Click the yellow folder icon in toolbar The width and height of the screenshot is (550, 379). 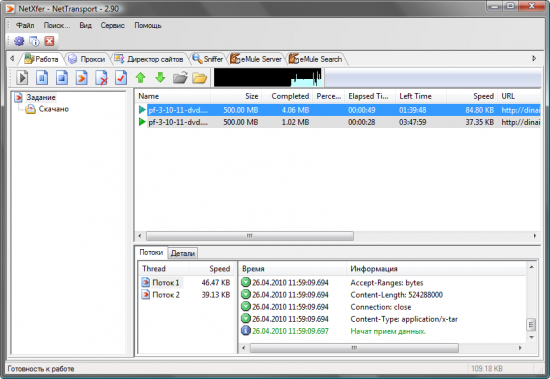point(200,78)
